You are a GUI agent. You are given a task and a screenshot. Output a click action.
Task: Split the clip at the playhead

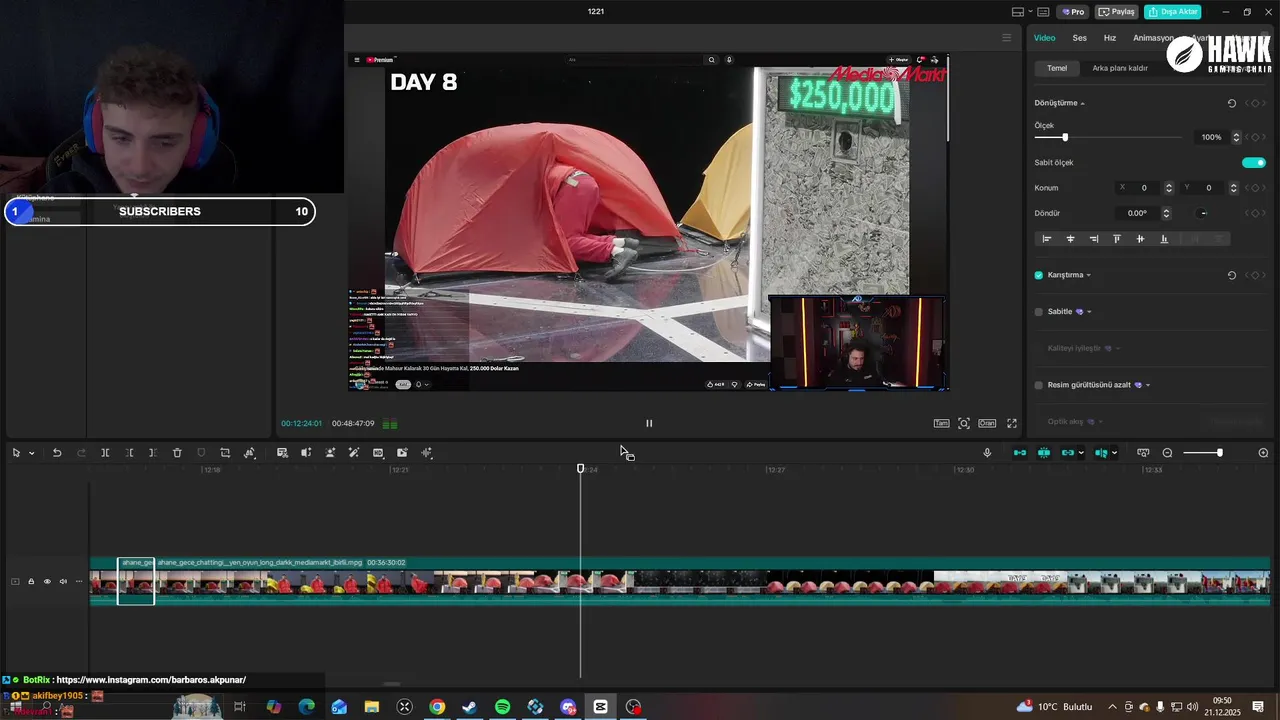pyautogui.click(x=105, y=453)
